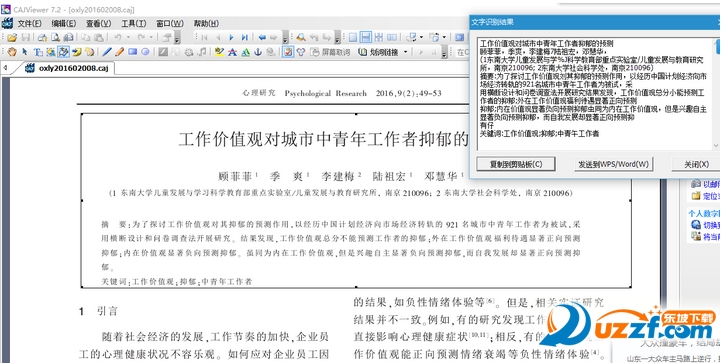Click the 划词链接 toolbar button

[379, 52]
